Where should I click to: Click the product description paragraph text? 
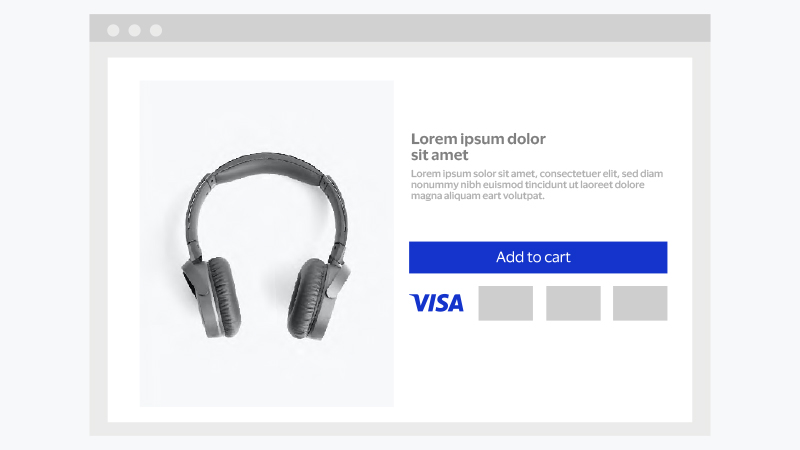pos(537,185)
